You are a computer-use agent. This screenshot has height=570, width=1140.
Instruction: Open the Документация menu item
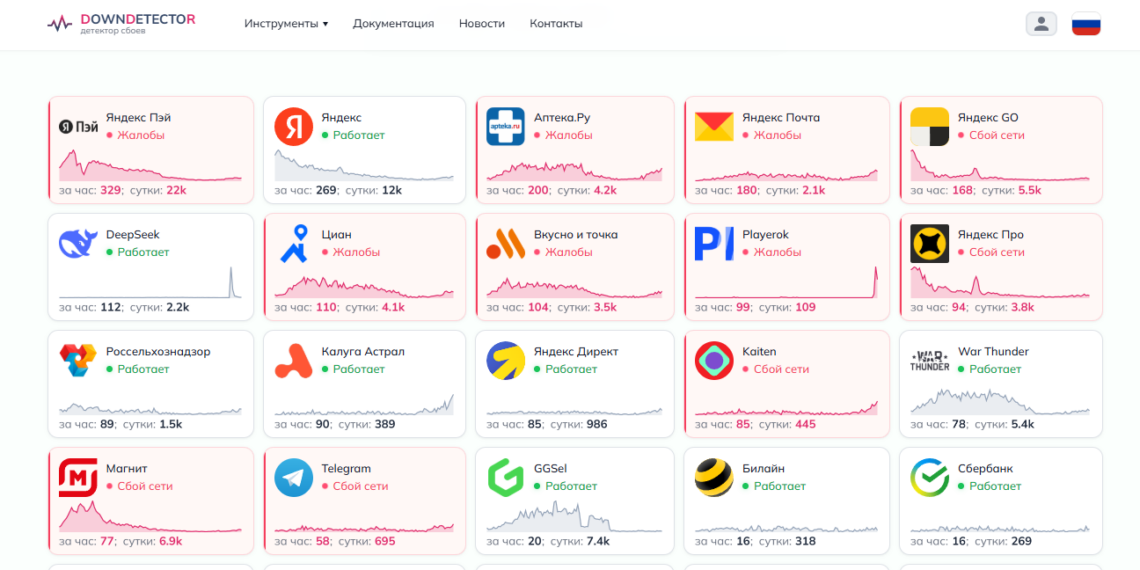[x=393, y=23]
